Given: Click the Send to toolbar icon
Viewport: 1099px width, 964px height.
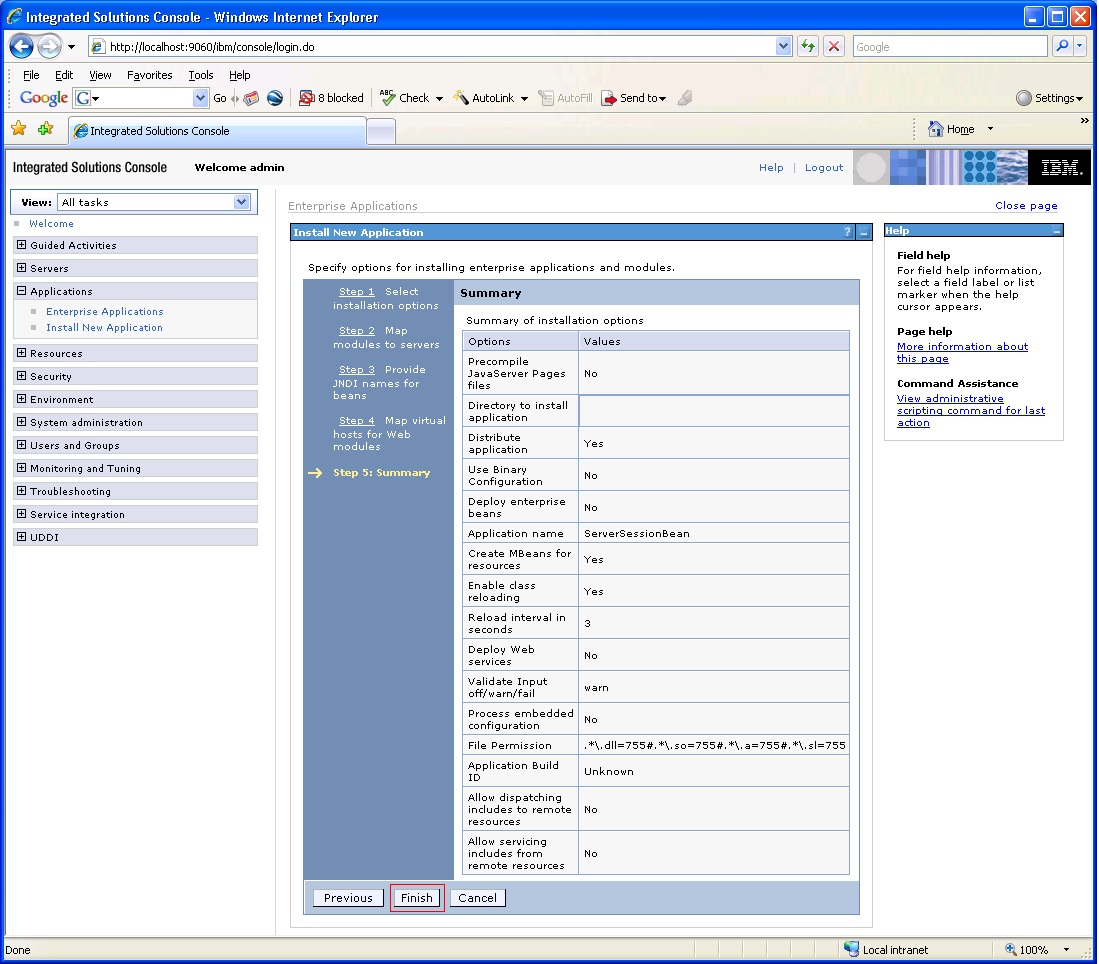Looking at the screenshot, I should pyautogui.click(x=609, y=98).
